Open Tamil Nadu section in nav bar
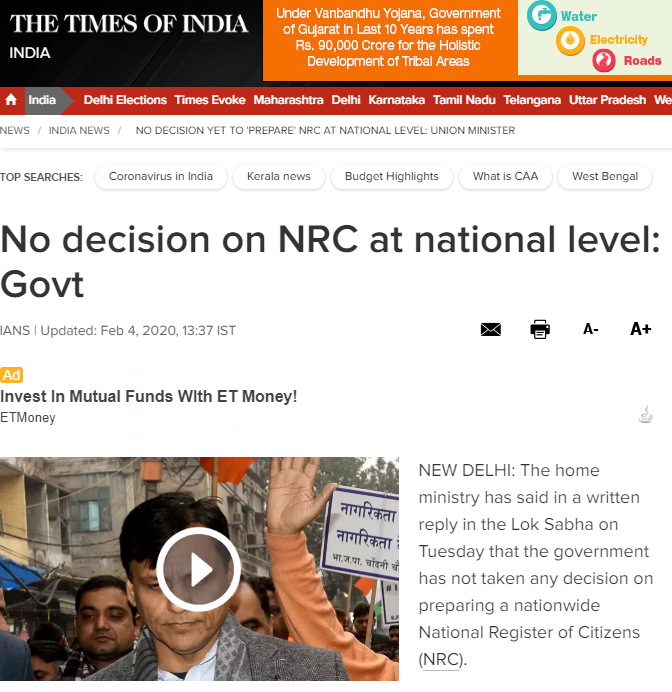 point(464,100)
